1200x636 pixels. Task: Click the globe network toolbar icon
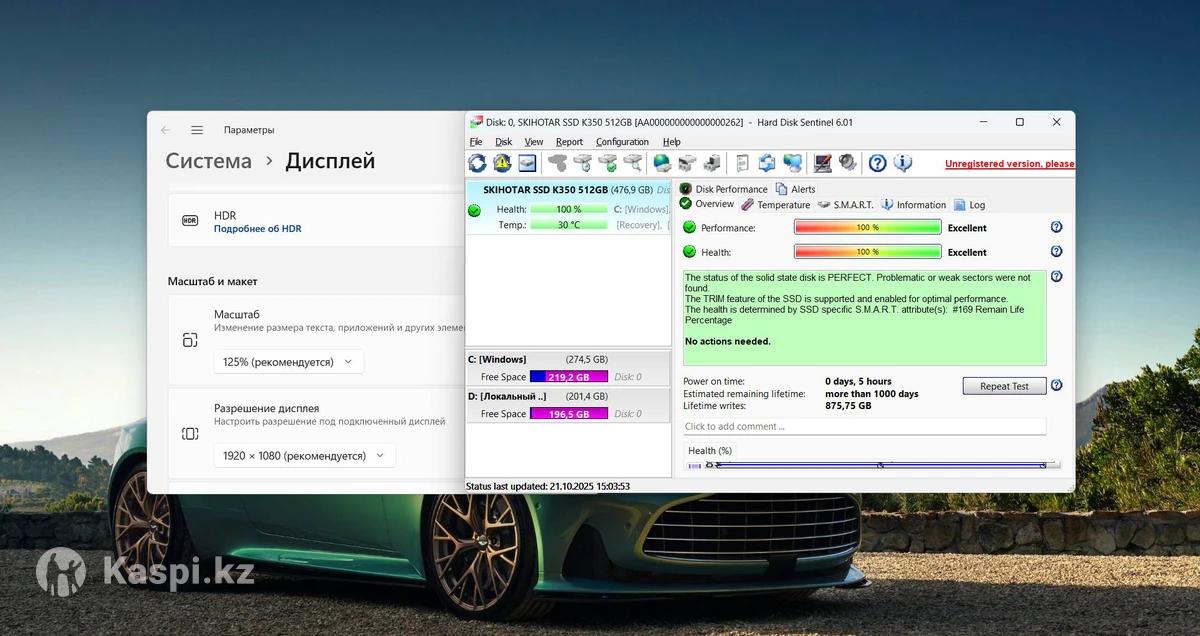[662, 163]
